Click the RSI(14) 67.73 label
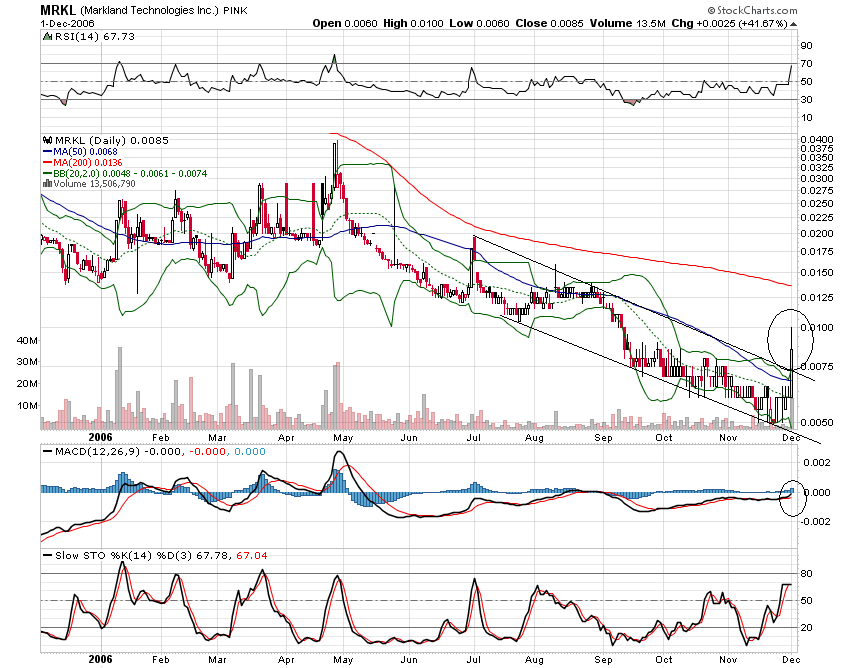Screen dimensions: 850x668 pyautogui.click(x=95, y=37)
